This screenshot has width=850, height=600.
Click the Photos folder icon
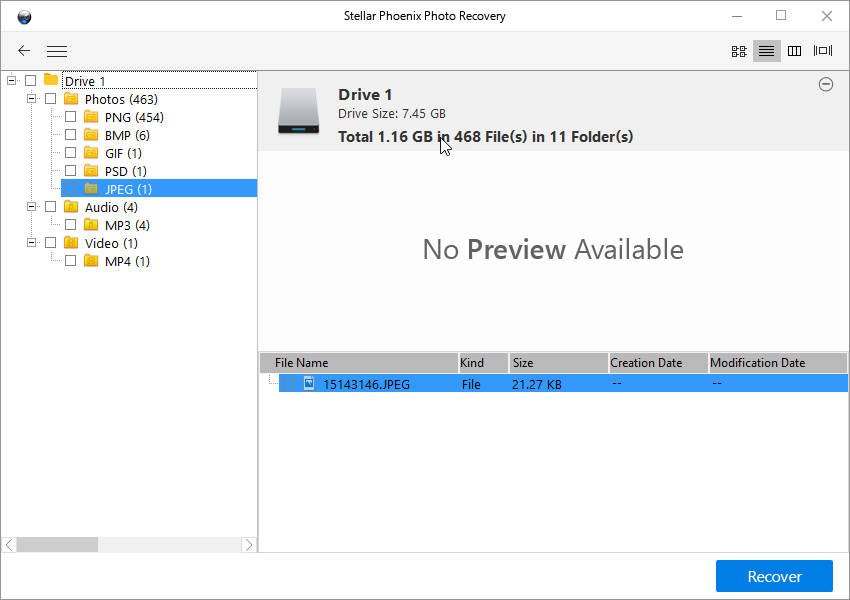(71, 99)
